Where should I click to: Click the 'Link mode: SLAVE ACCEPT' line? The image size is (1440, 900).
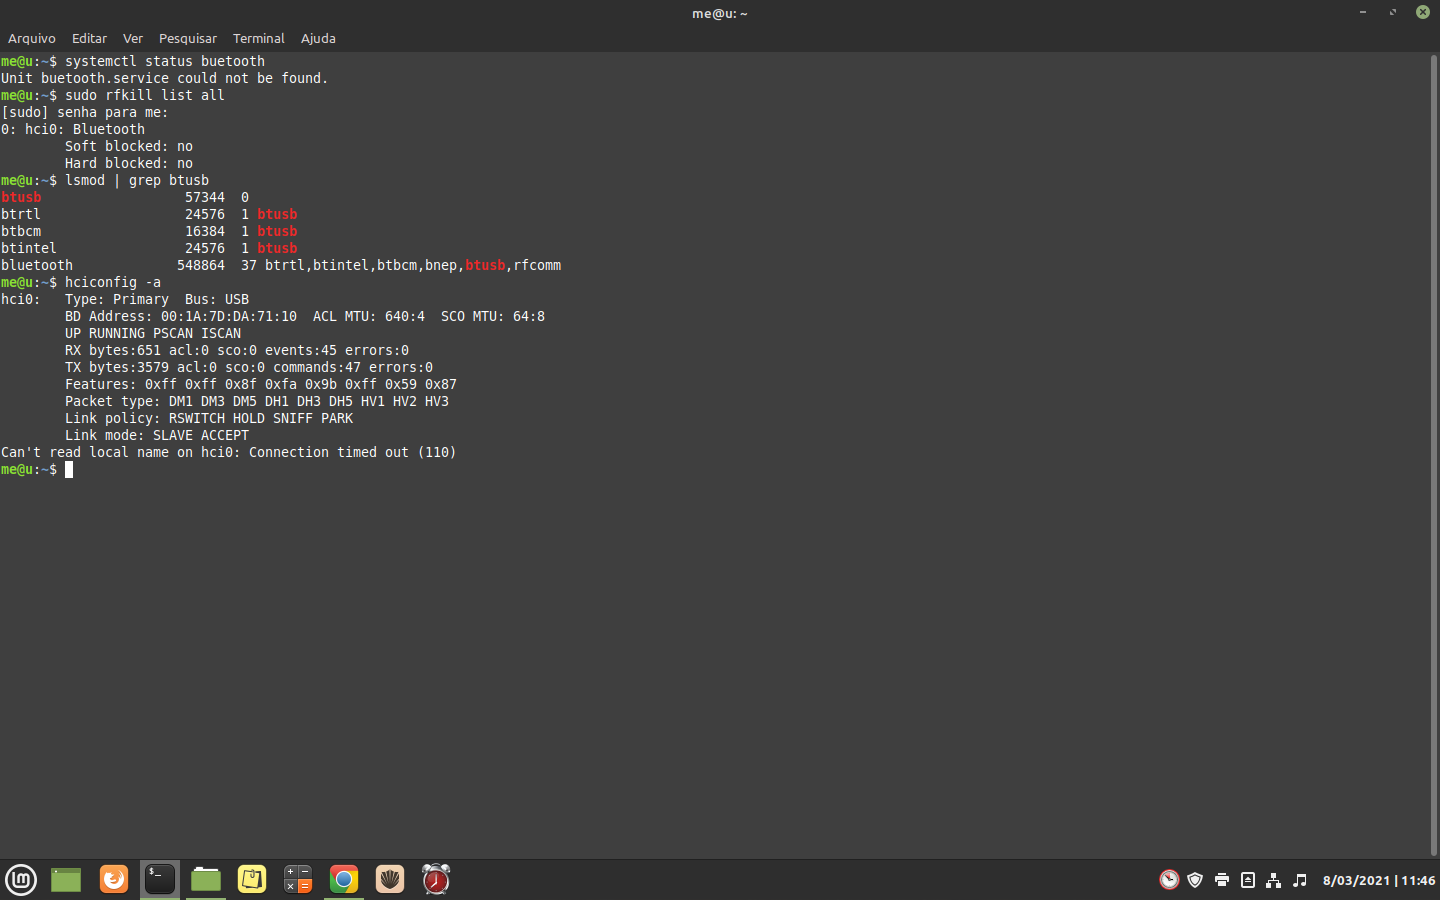pyautogui.click(x=157, y=435)
